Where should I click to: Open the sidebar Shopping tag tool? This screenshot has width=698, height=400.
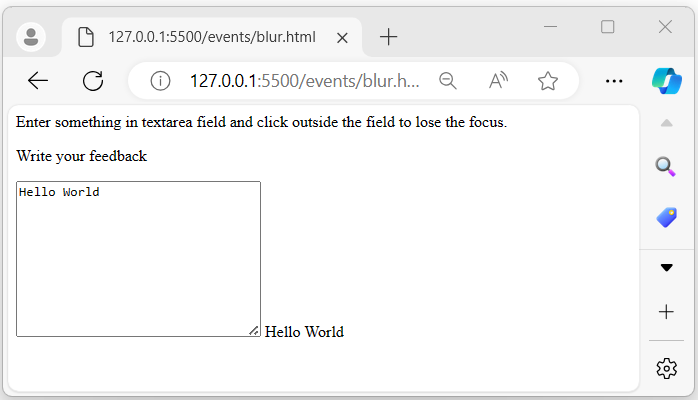point(666,217)
